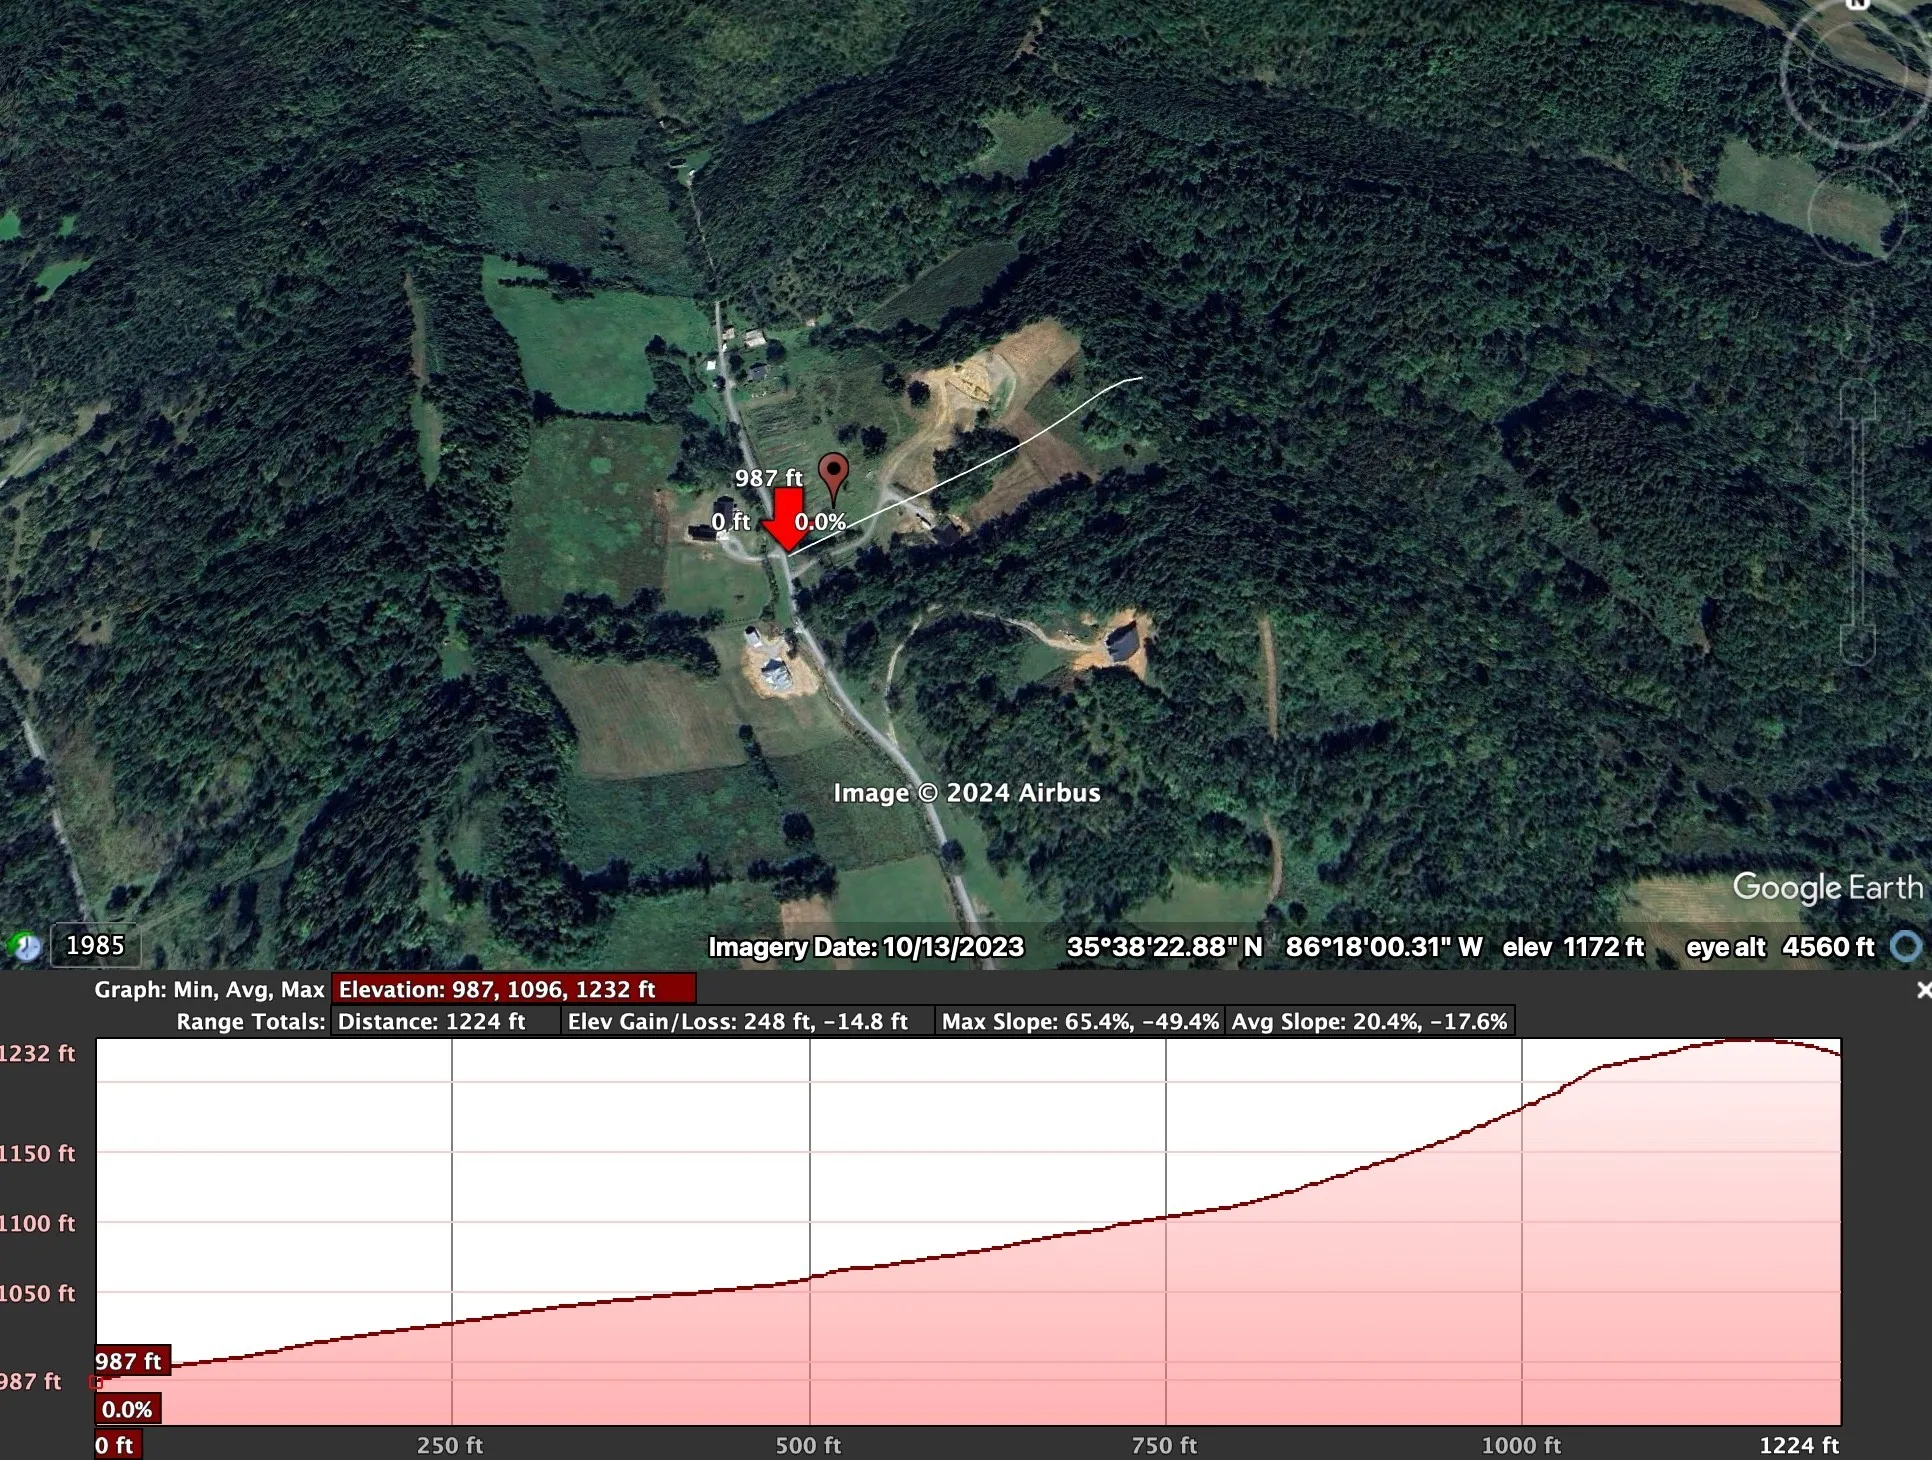
Task: Click the 500 ft x-axis label
Action: [x=808, y=1445]
